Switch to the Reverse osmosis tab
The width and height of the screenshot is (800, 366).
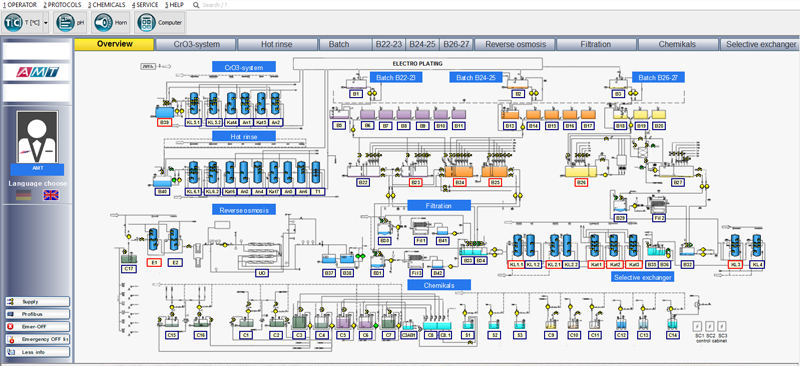pyautogui.click(x=515, y=44)
